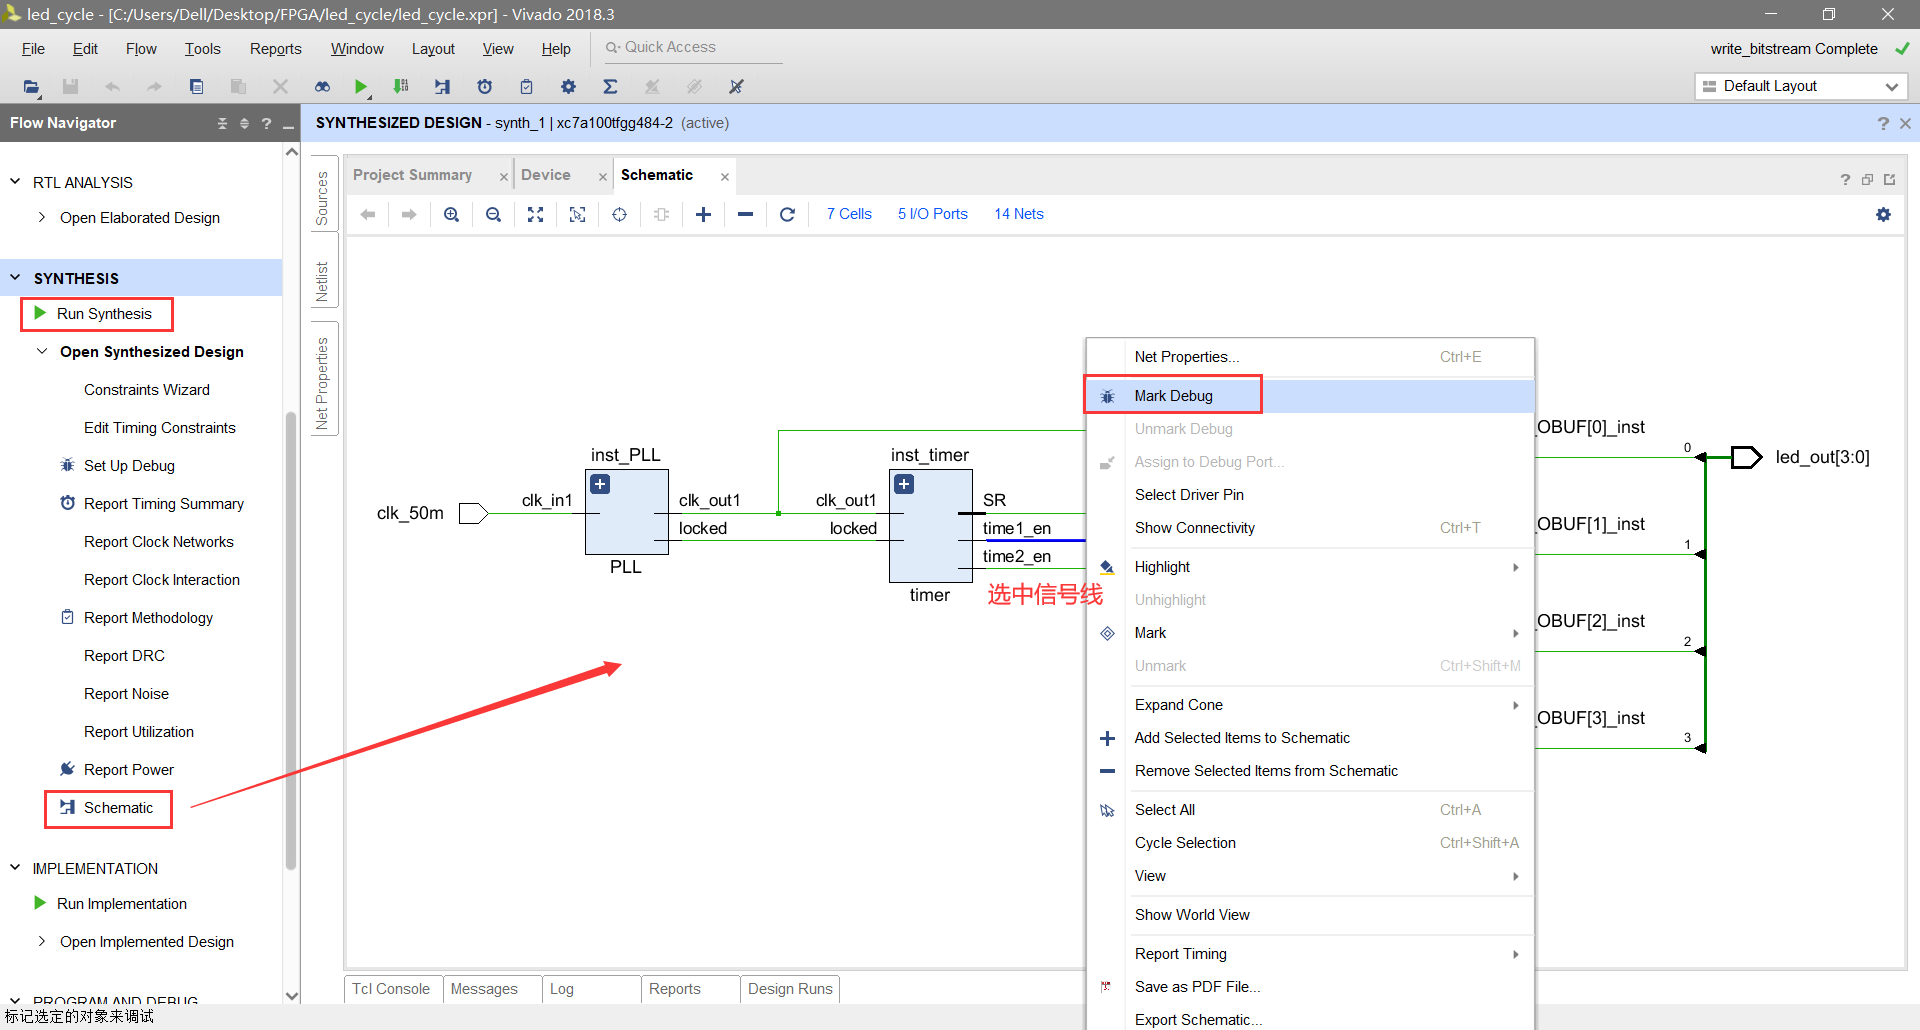This screenshot has width=1920, height=1030.
Task: Click Flow Navigator vertical scrollbar
Action: tap(291, 640)
